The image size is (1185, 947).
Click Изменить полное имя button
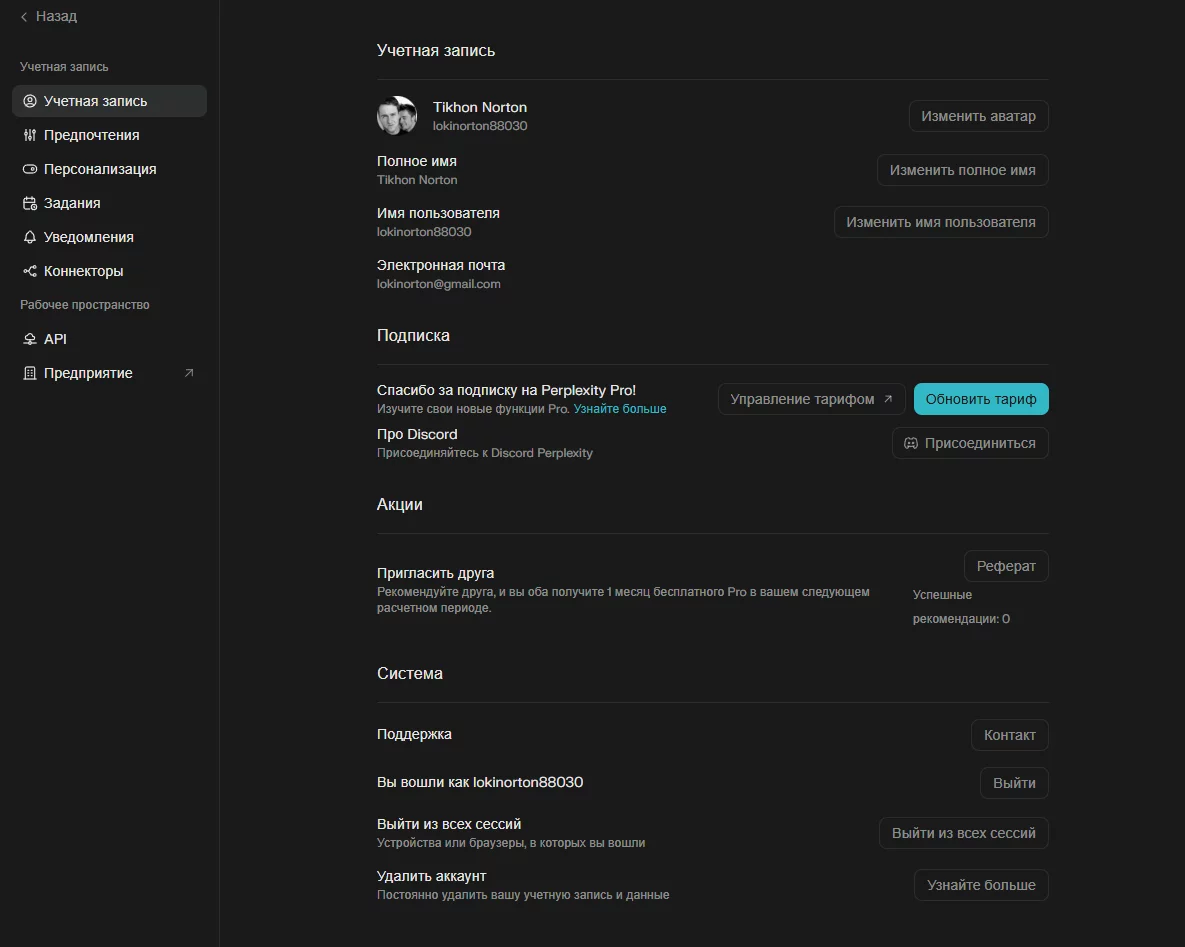[962, 170]
